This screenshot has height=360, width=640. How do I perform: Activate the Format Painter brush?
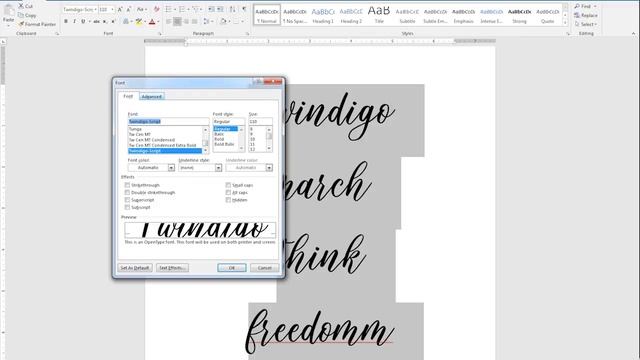coord(21,24)
